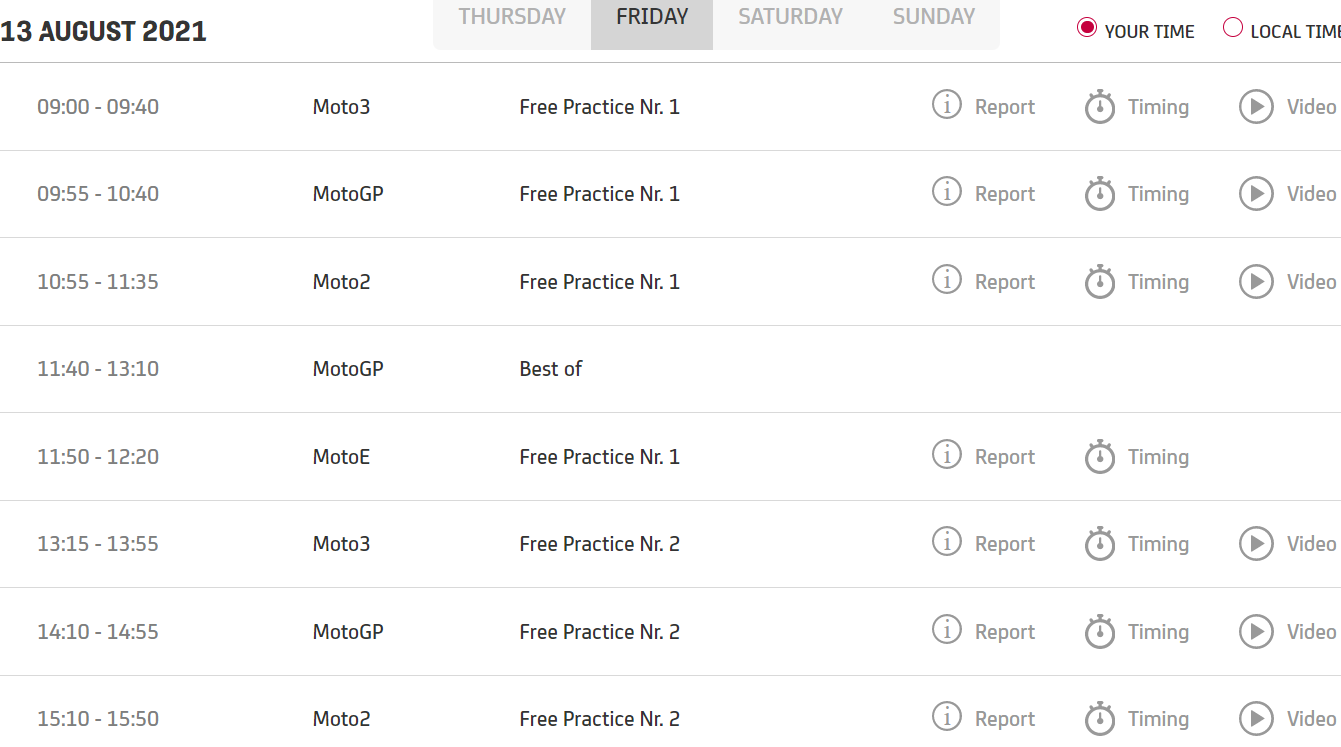Play video for MotoGP Free Practice 2
1341x747 pixels.
(1256, 632)
